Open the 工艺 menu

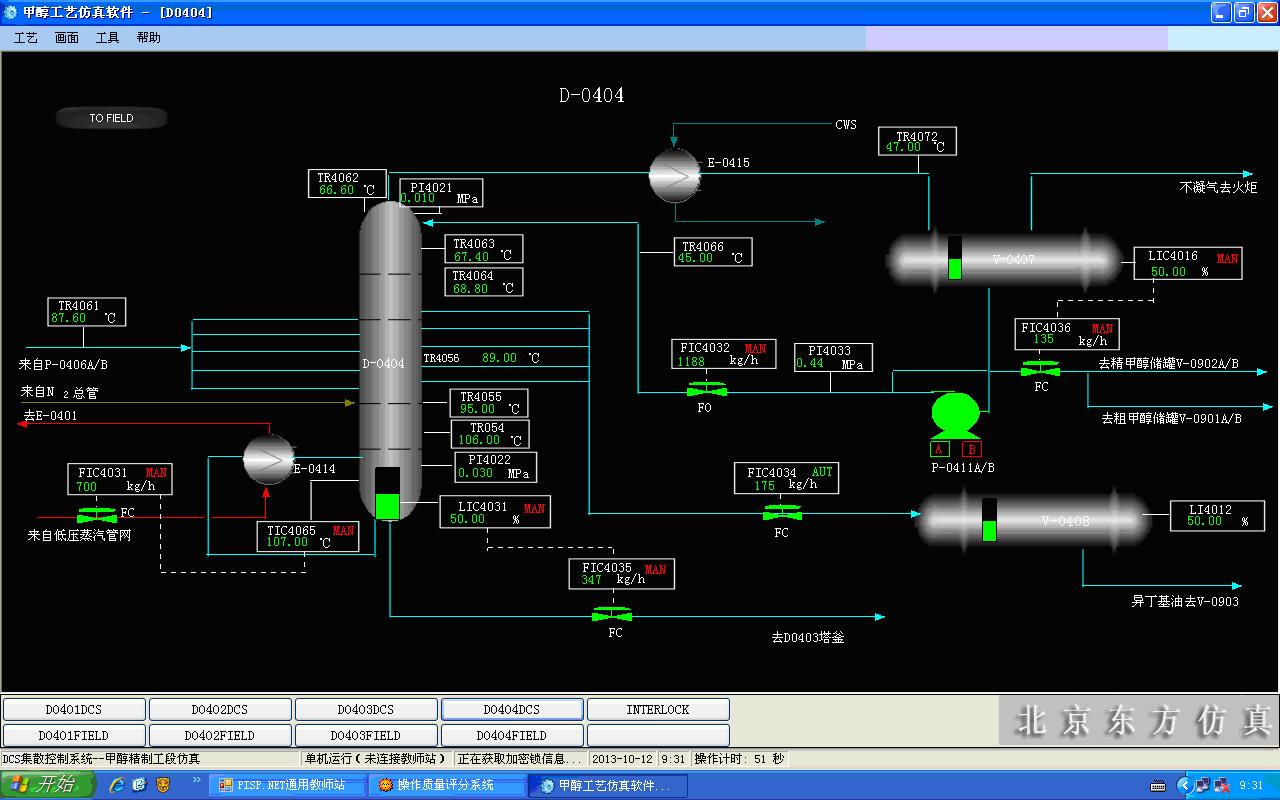[x=26, y=38]
